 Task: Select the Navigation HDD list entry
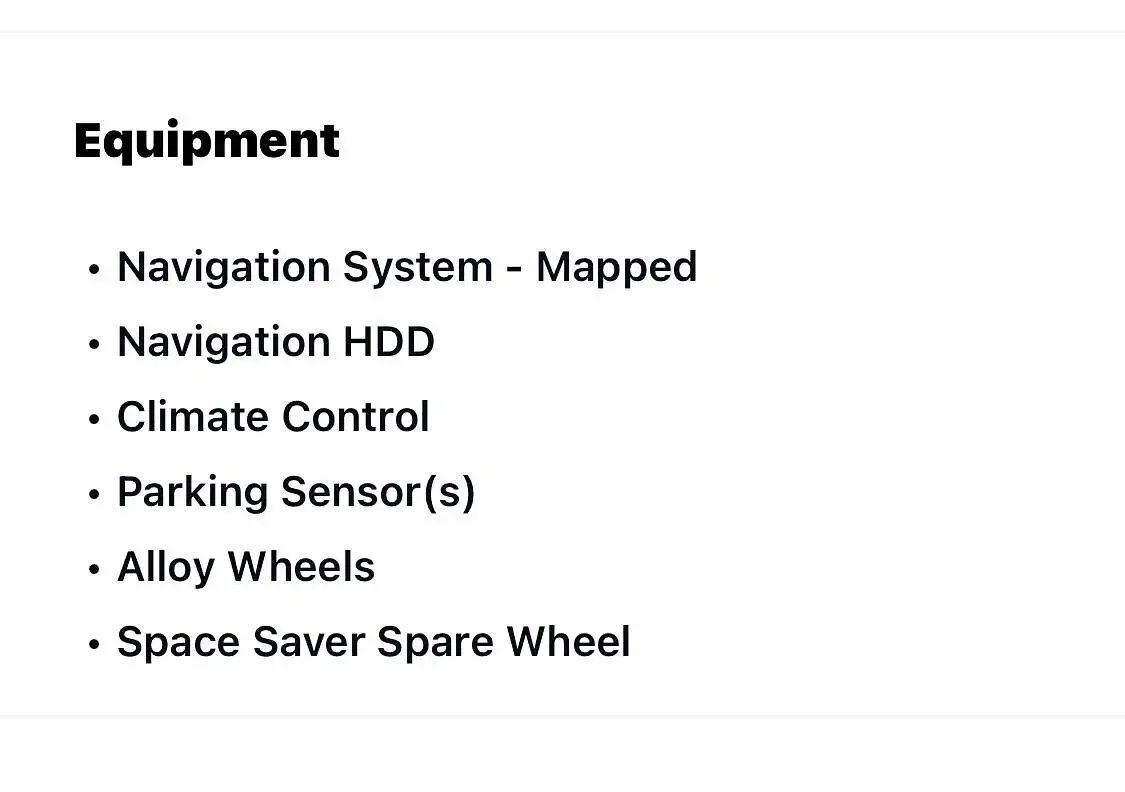(276, 342)
